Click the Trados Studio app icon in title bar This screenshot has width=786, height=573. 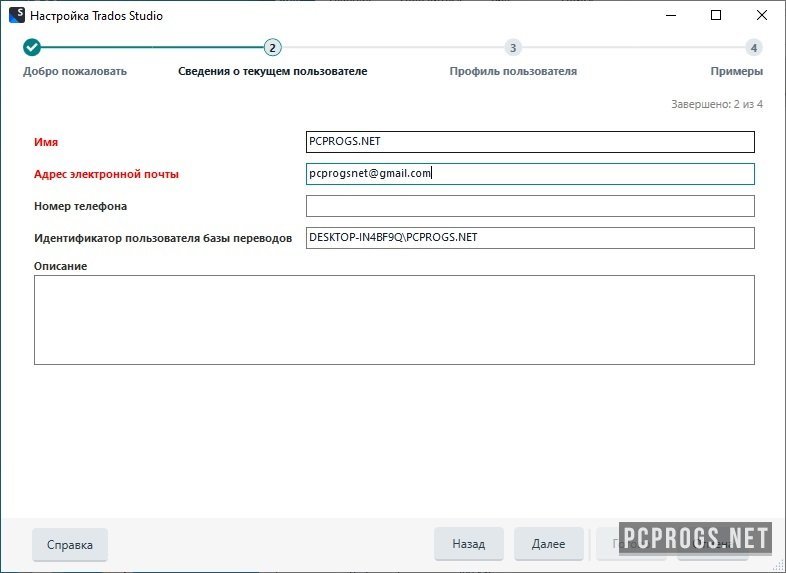pos(15,16)
